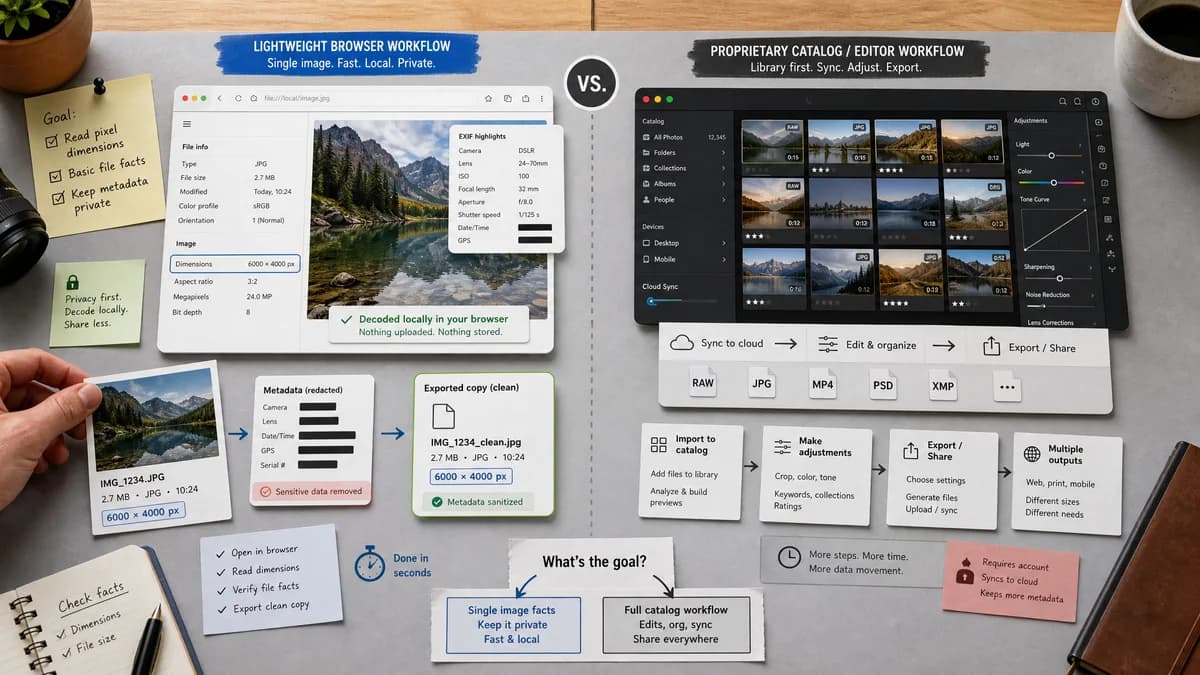Click the sliders icon beside Edit & organize
The height and width of the screenshot is (675, 1200).
click(828, 345)
